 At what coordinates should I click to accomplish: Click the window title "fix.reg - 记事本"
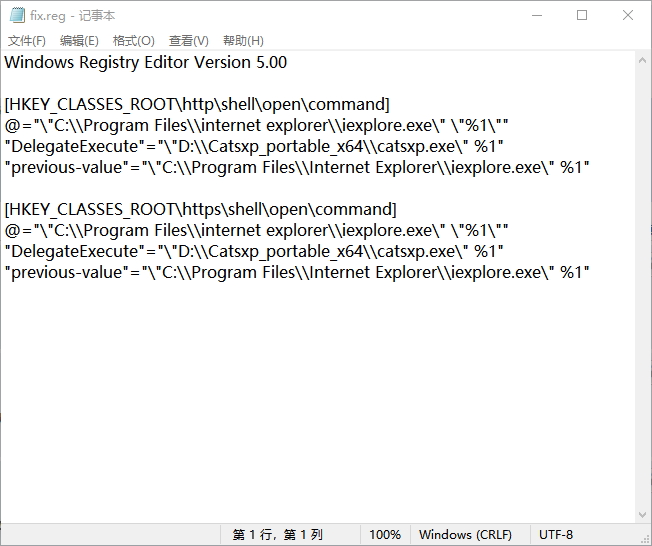point(72,15)
